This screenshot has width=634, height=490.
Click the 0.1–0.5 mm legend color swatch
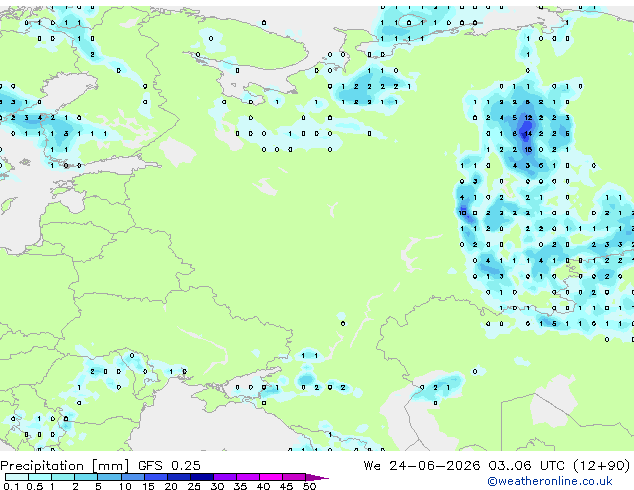(x=17, y=477)
